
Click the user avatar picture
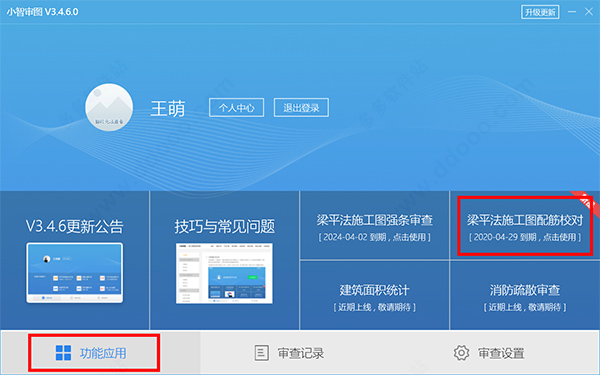pyautogui.click(x=109, y=108)
